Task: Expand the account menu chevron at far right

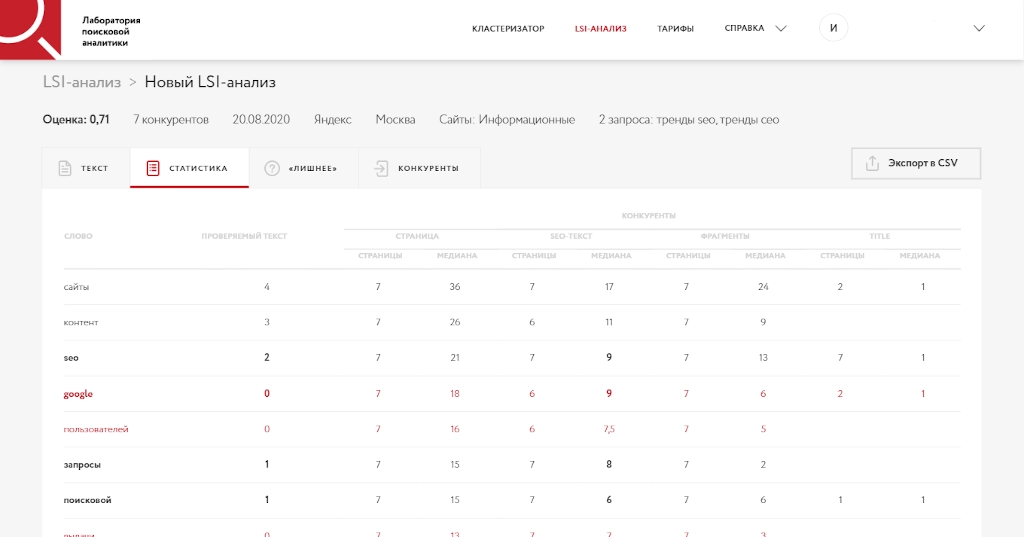Action: (x=979, y=28)
